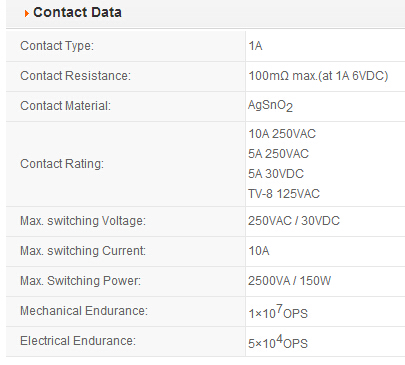Select the Contact Data section header

pyautogui.click(x=77, y=13)
